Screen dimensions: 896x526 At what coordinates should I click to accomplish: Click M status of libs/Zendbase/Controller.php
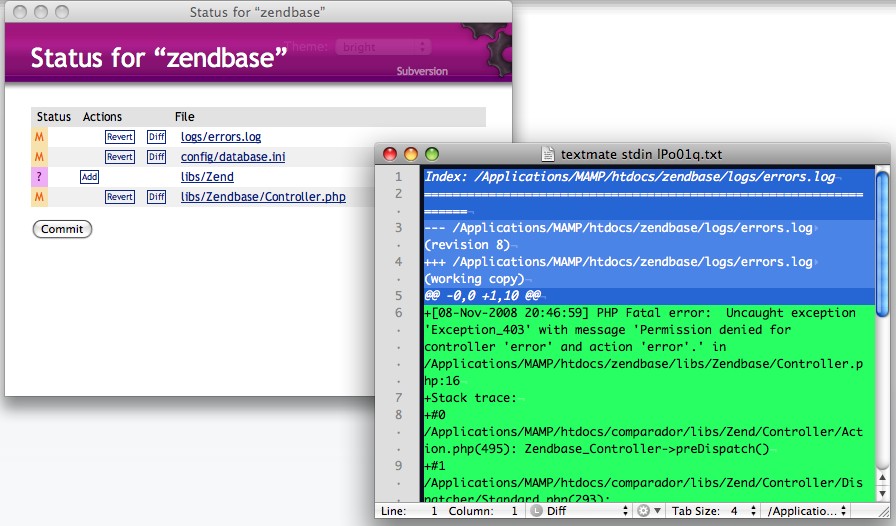click(39, 197)
